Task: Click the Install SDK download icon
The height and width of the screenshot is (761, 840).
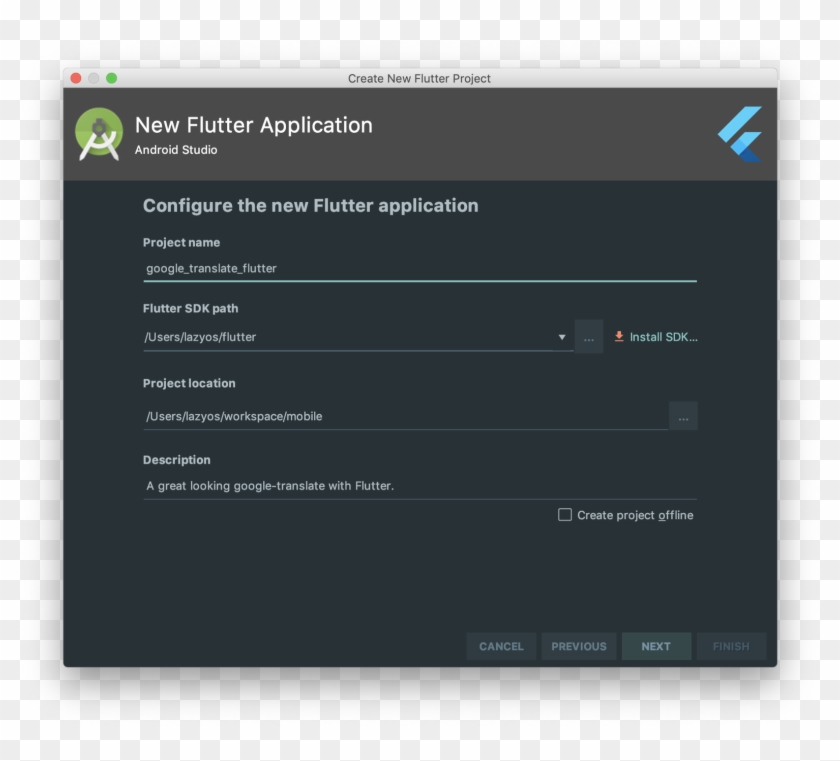Action: click(620, 337)
